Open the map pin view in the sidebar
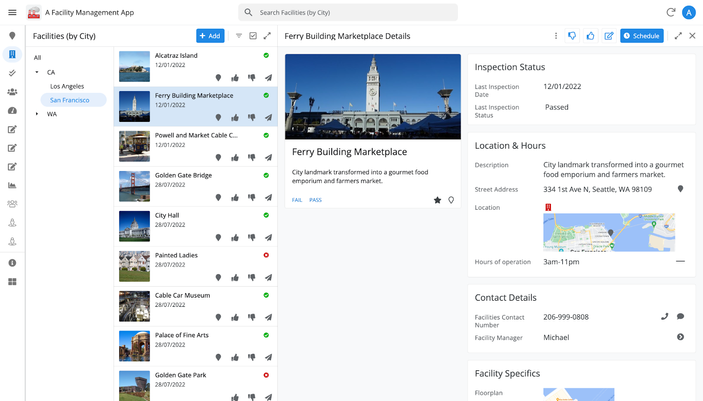 [x=12, y=36]
